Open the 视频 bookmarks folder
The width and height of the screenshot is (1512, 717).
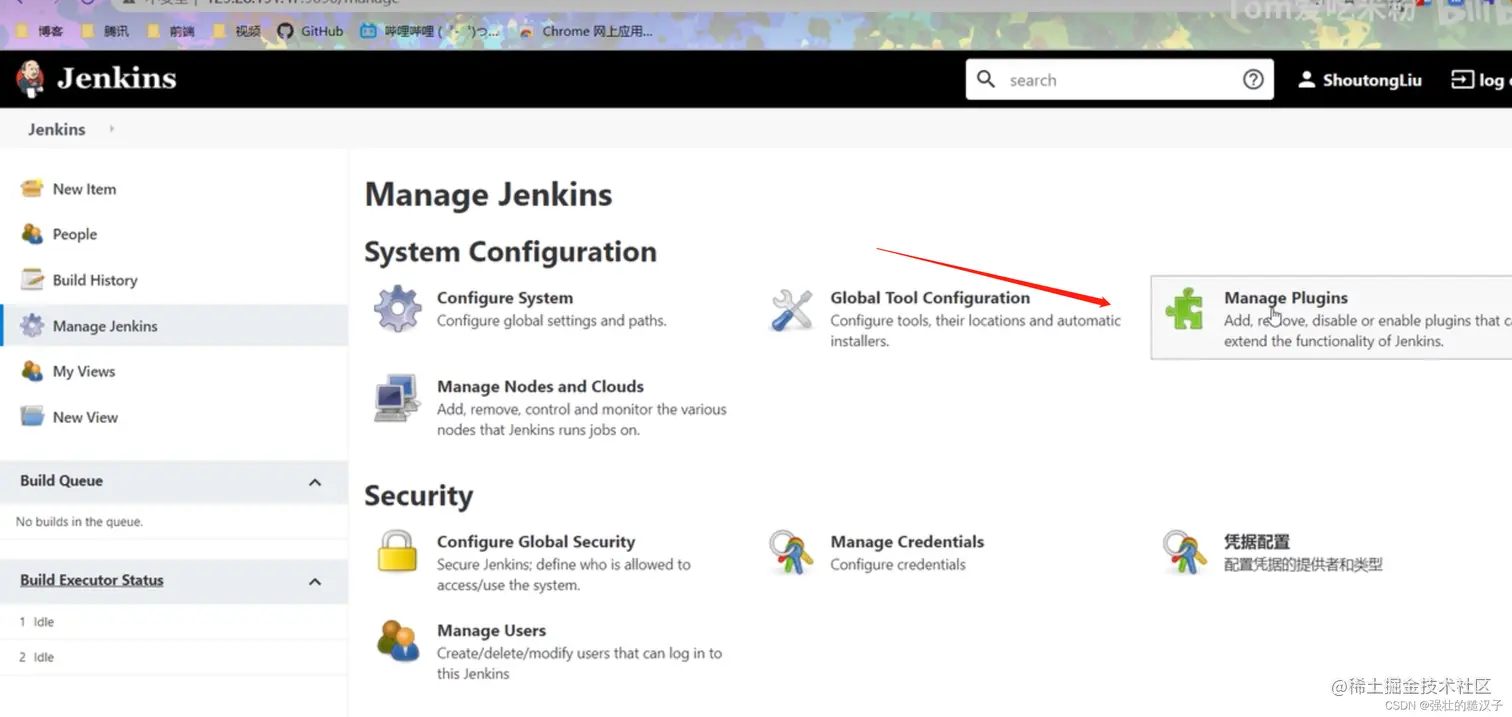click(236, 31)
